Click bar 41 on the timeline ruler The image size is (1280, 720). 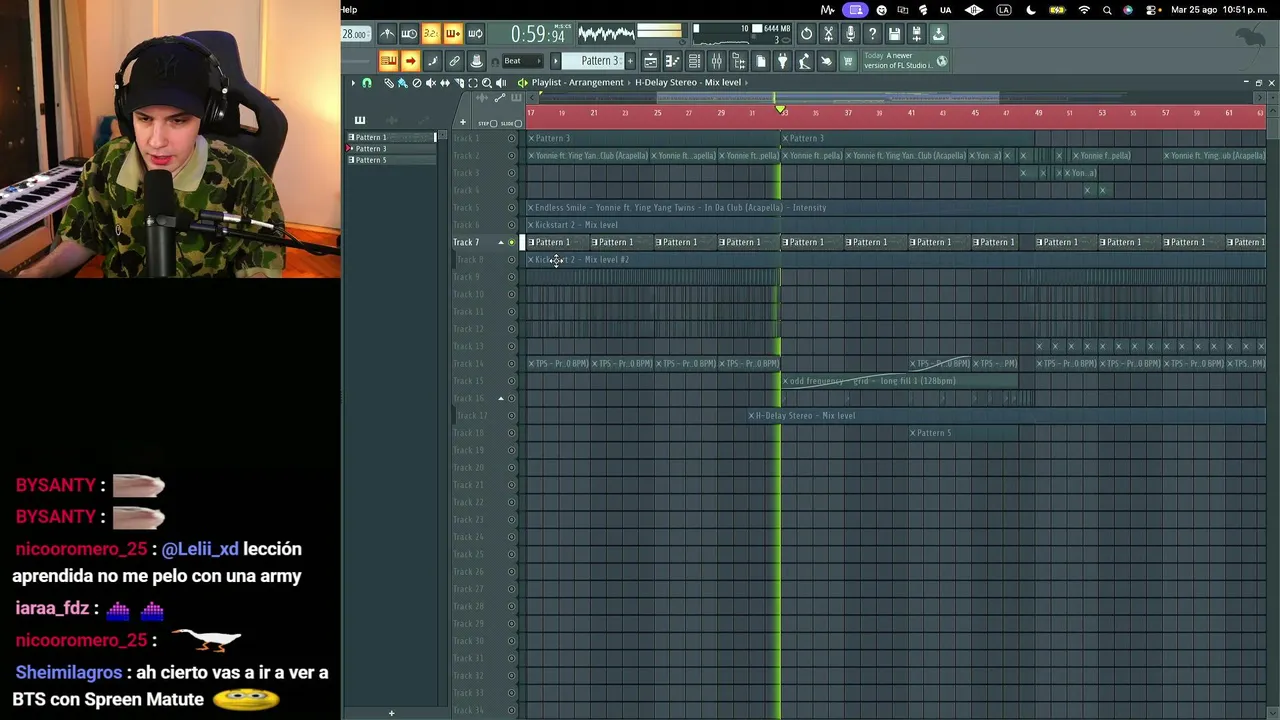[911, 113]
